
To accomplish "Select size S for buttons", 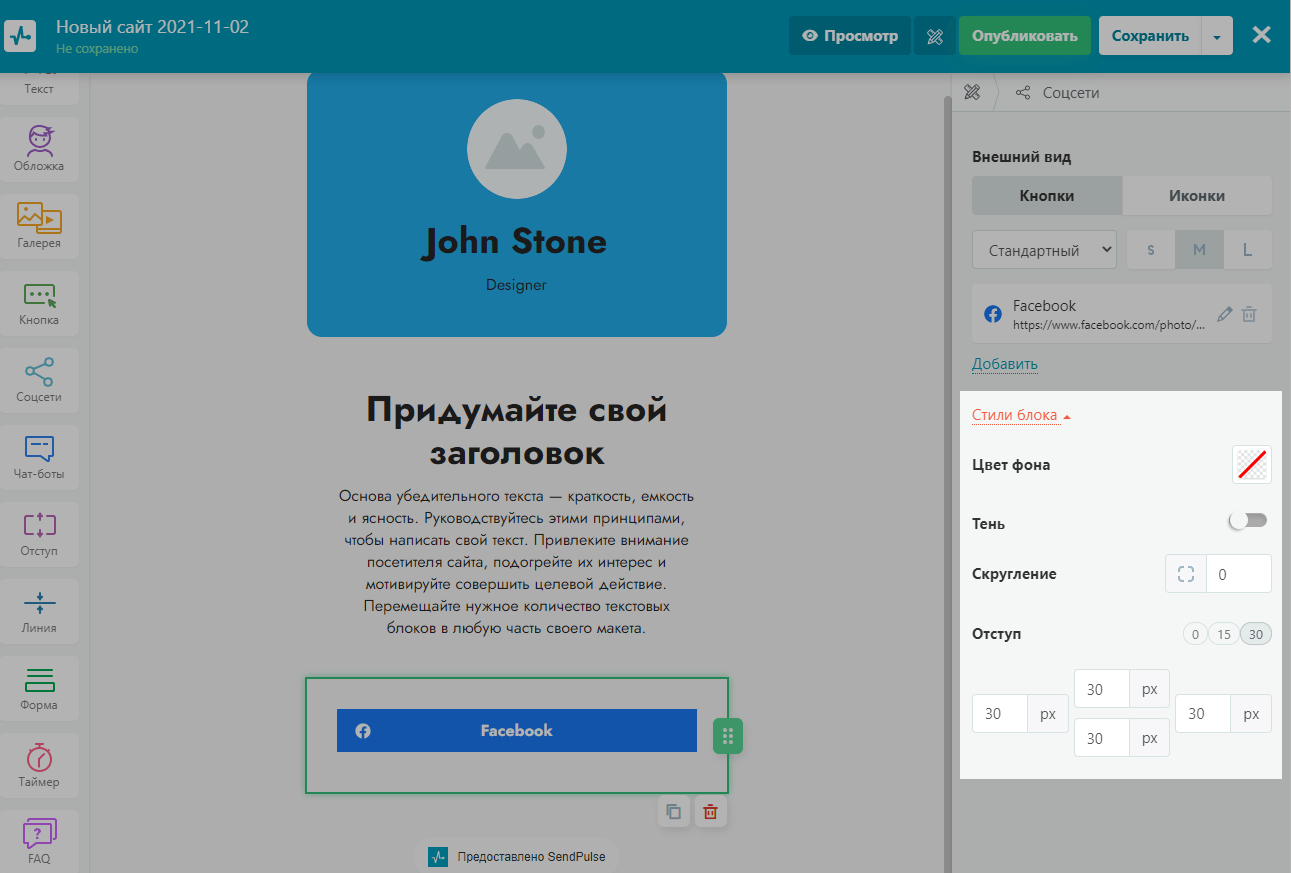I will tap(1151, 250).
